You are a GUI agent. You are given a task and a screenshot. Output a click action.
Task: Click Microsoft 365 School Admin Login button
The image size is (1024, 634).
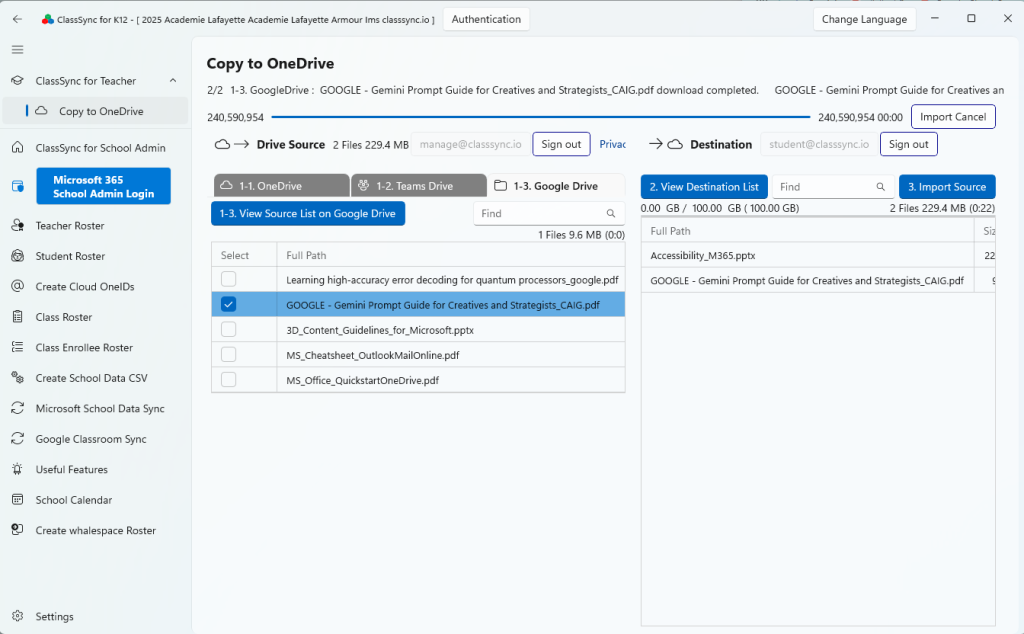click(x=103, y=186)
